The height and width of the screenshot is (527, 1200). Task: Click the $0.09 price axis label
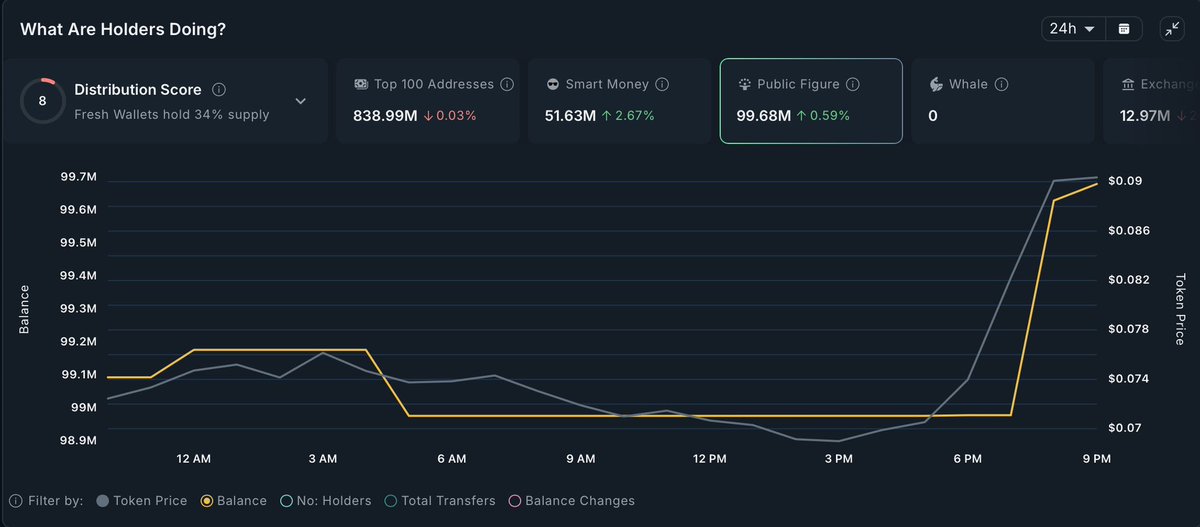coord(1125,181)
